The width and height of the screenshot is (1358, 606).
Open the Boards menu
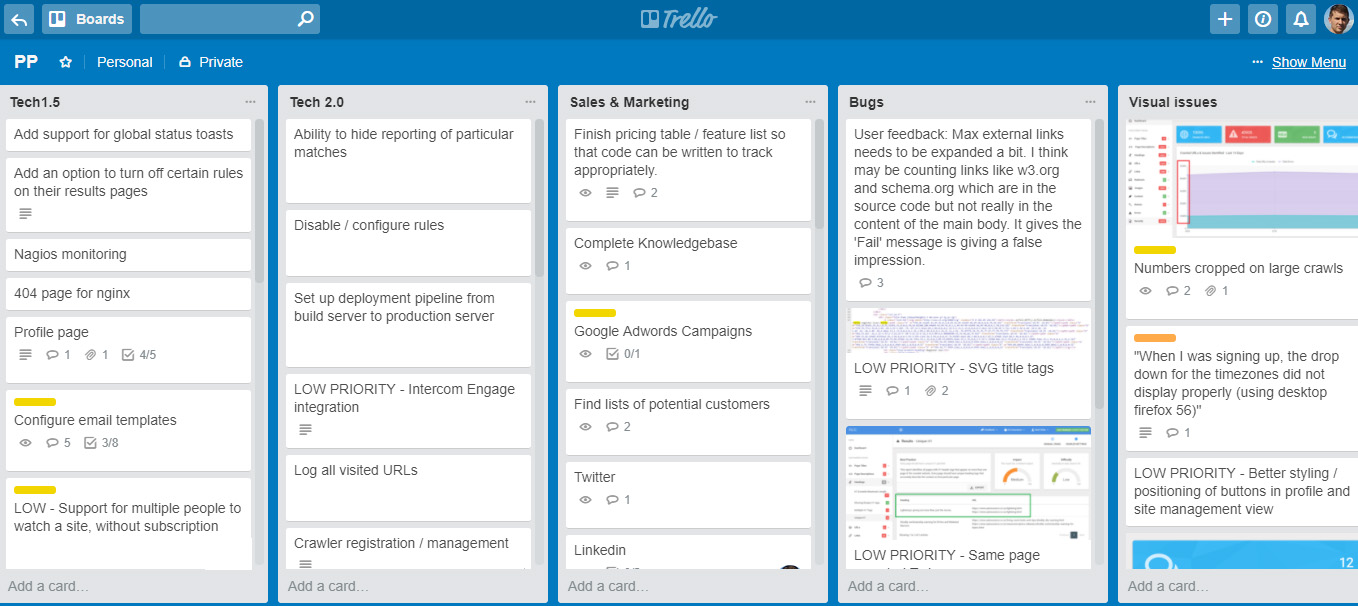click(88, 18)
